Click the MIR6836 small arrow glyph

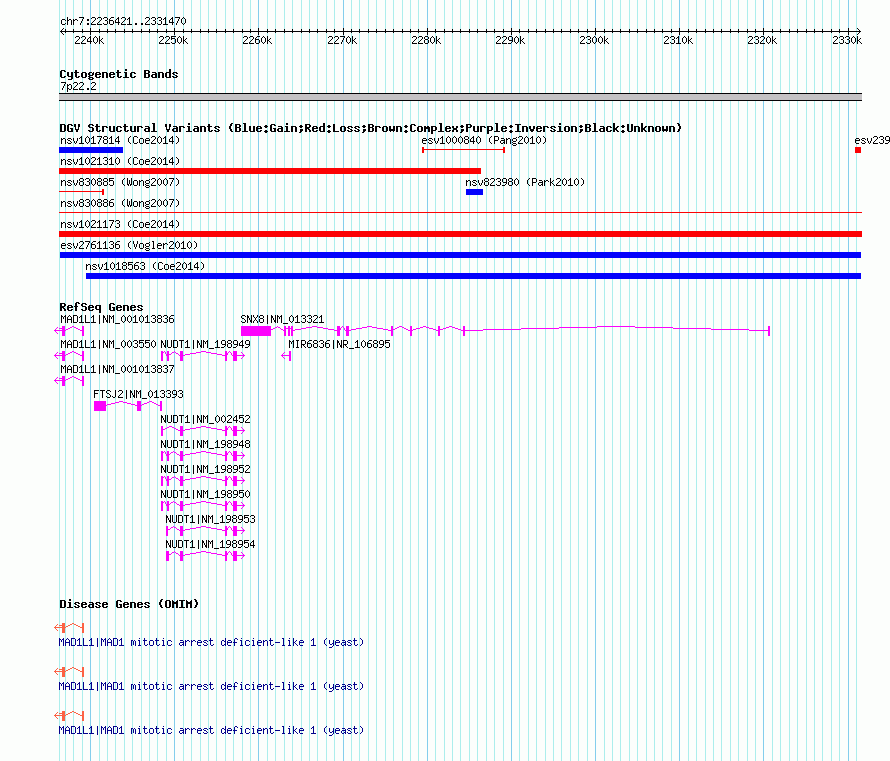(287, 356)
